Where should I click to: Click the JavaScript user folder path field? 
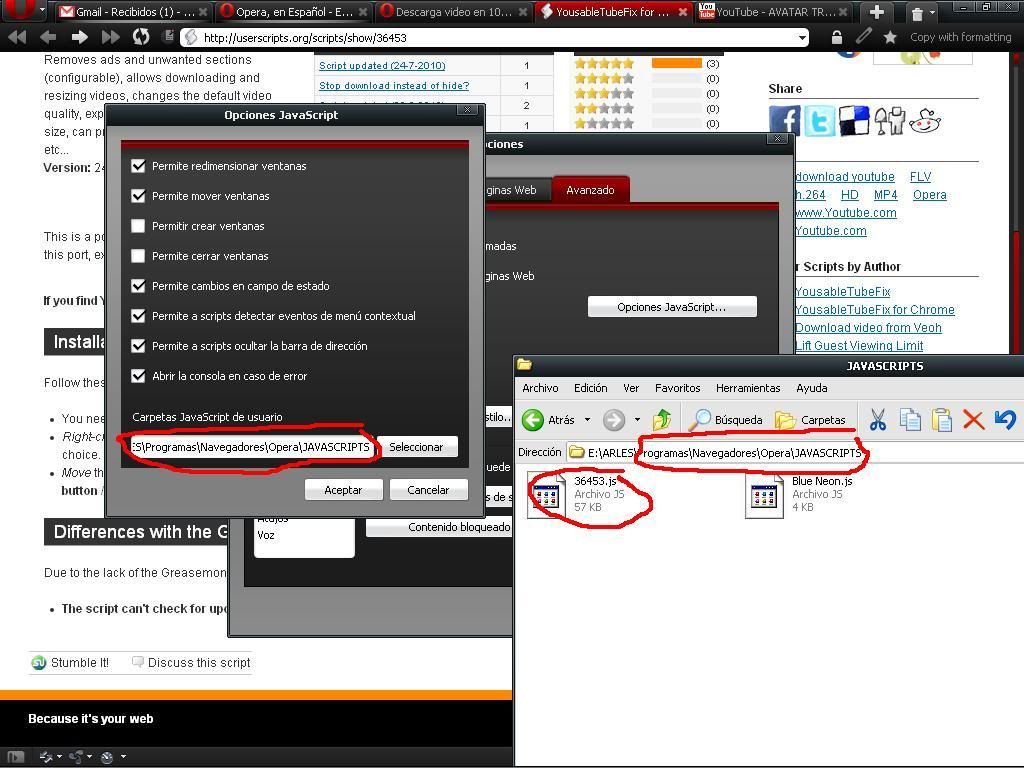click(x=250, y=447)
